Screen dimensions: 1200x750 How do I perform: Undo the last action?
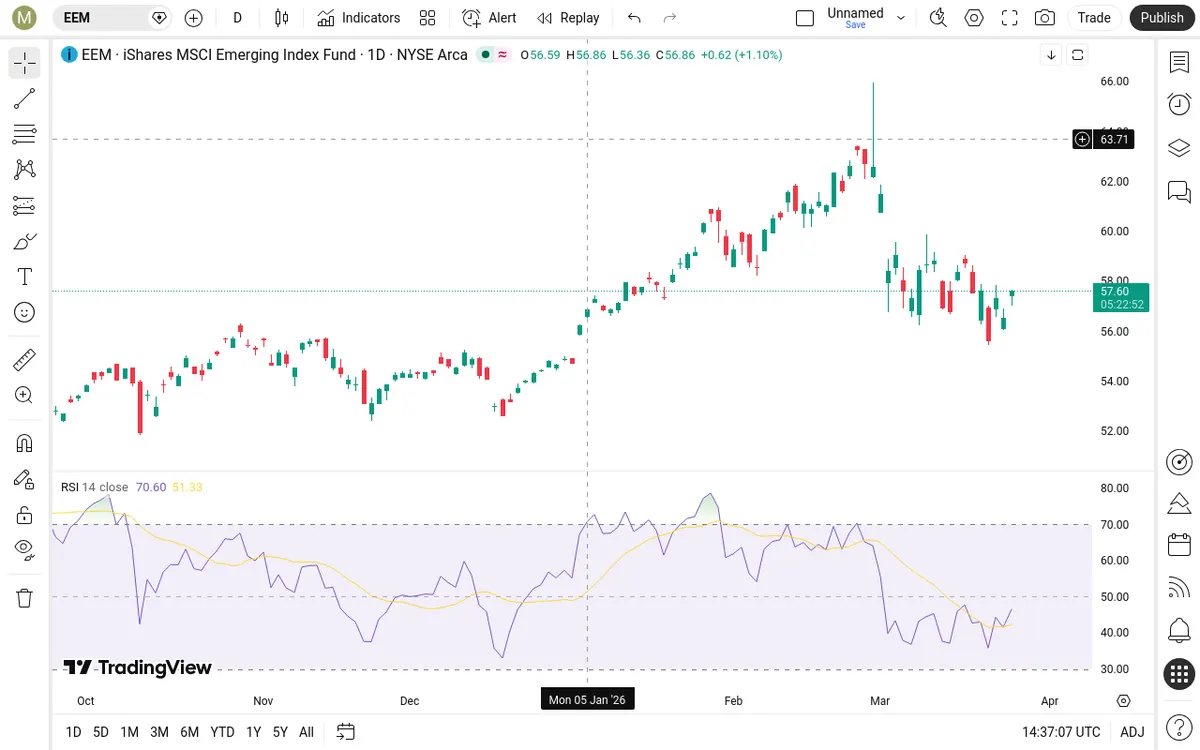click(x=634, y=18)
